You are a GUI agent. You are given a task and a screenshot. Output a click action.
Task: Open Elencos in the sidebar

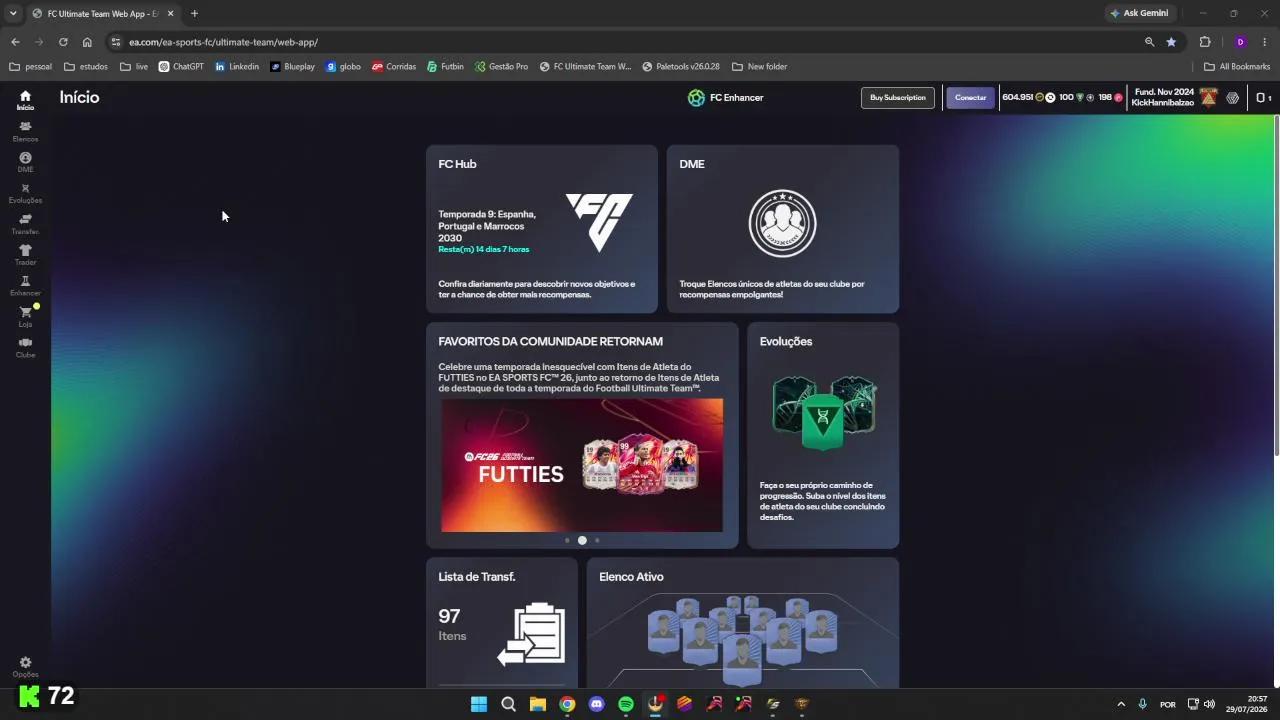pyautogui.click(x=25, y=131)
